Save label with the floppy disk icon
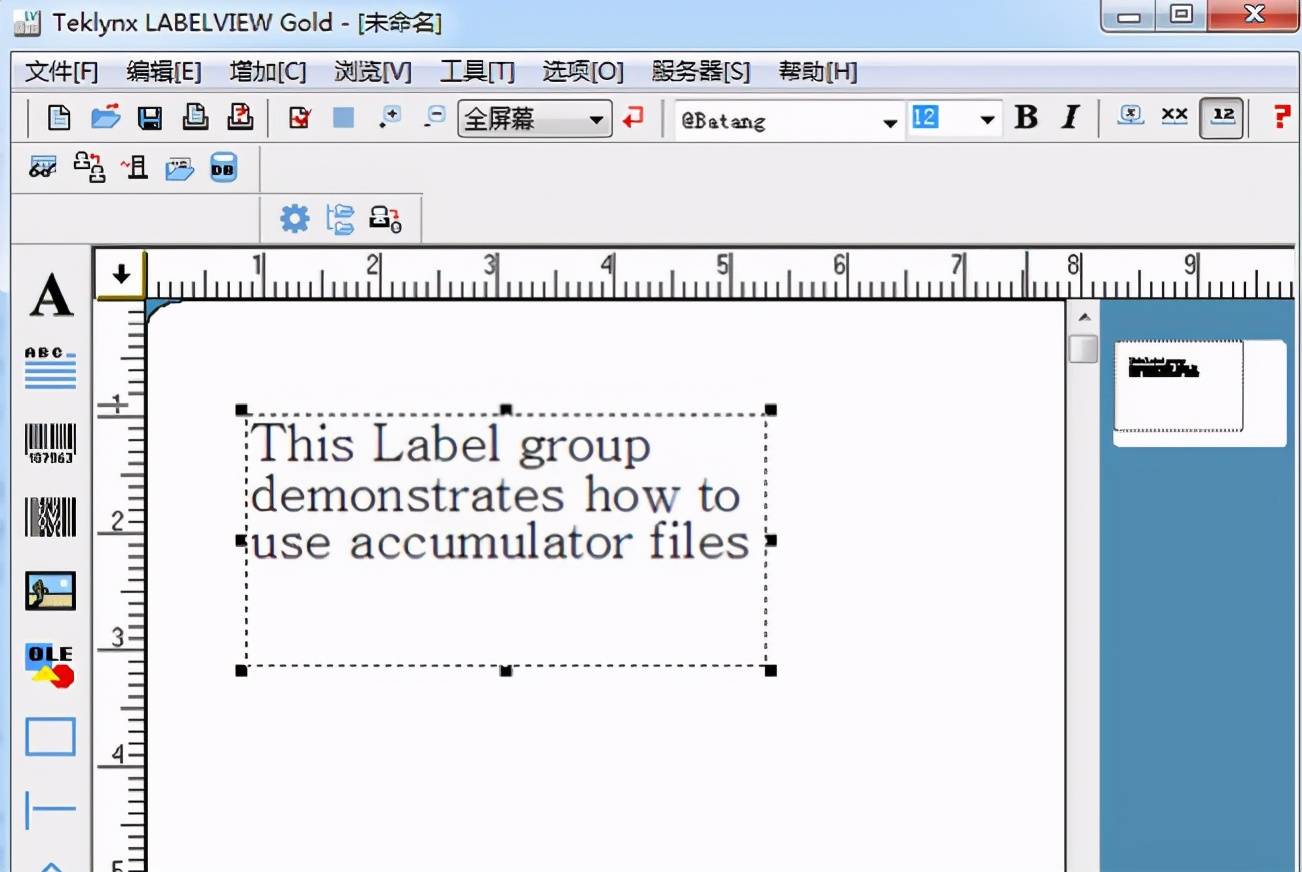The image size is (1302, 872). point(150,118)
